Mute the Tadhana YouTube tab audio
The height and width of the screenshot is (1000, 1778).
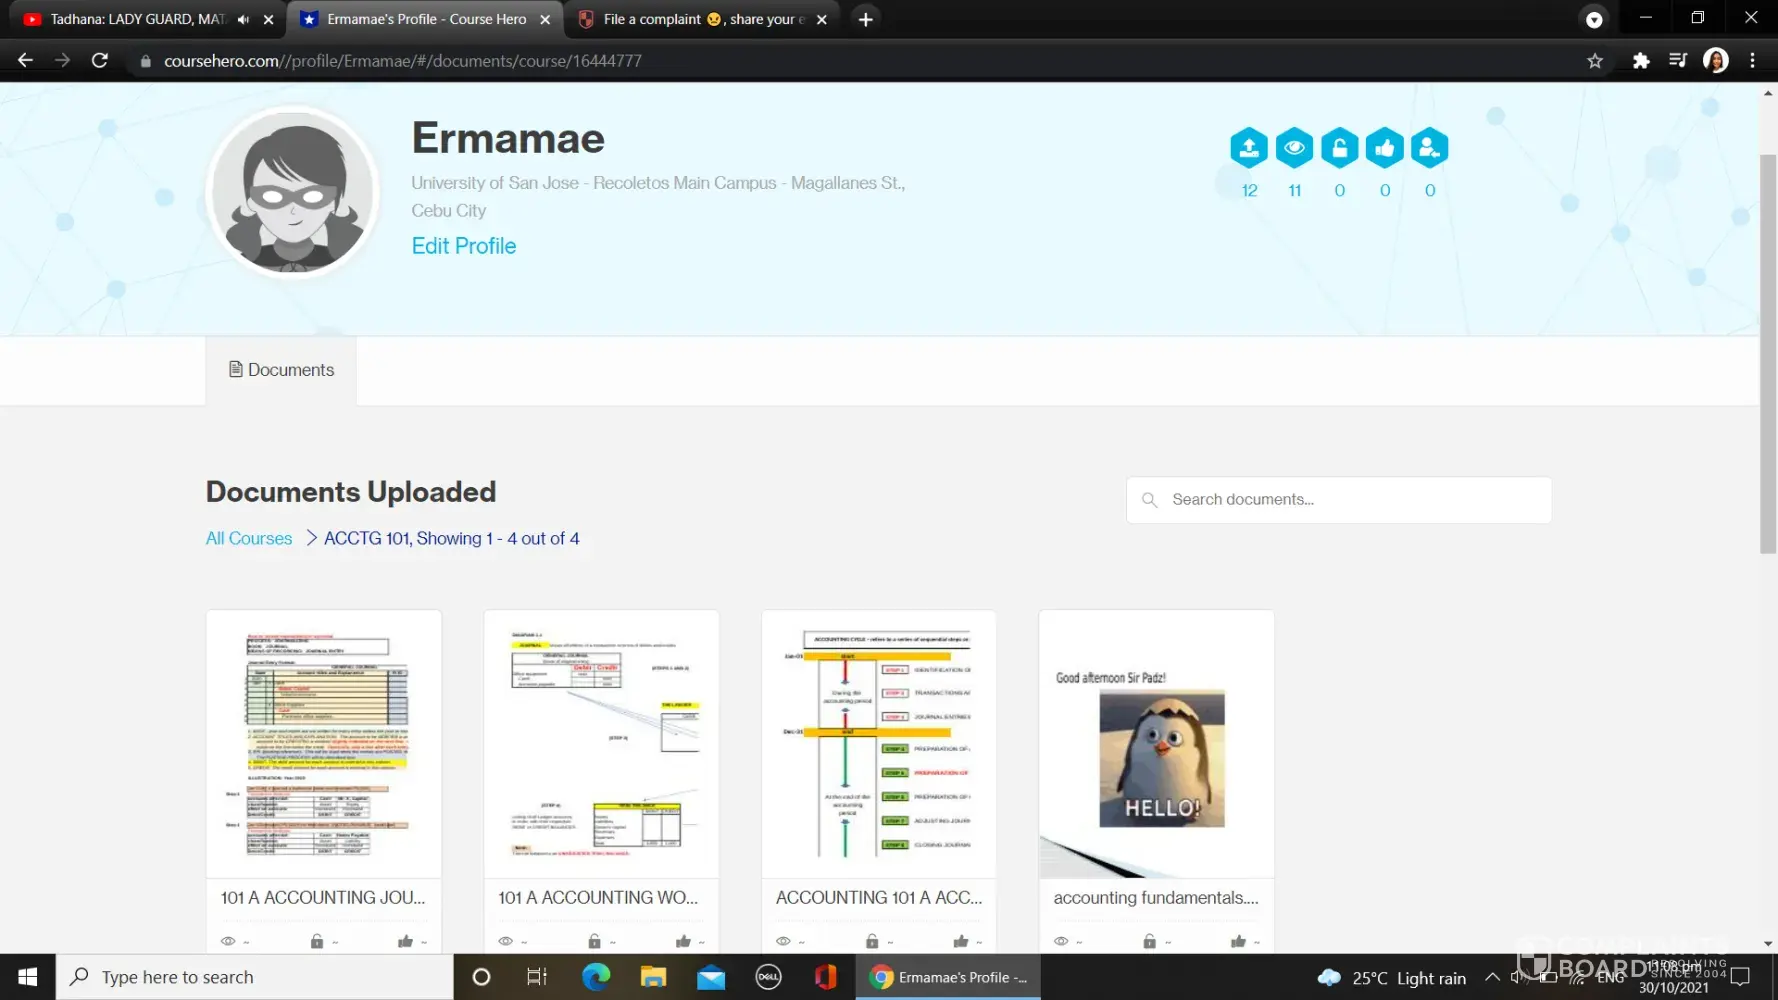click(x=243, y=19)
